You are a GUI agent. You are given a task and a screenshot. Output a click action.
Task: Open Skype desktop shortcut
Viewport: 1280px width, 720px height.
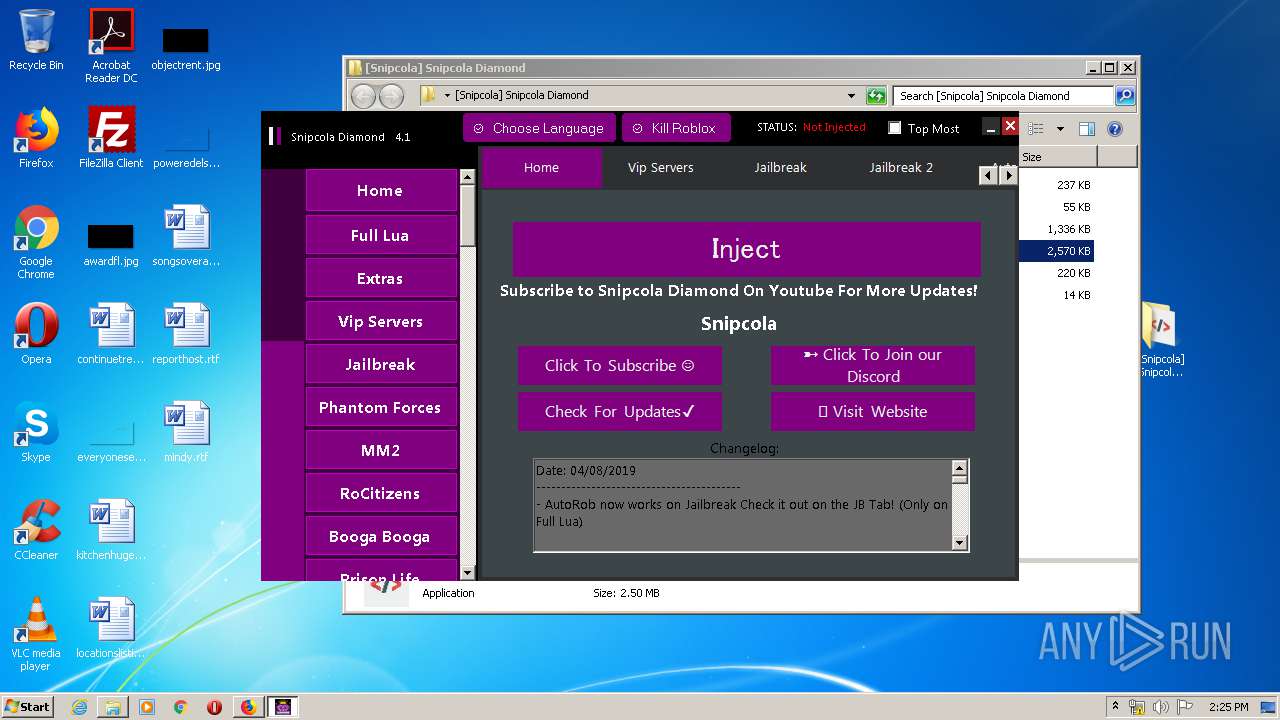click(36, 431)
